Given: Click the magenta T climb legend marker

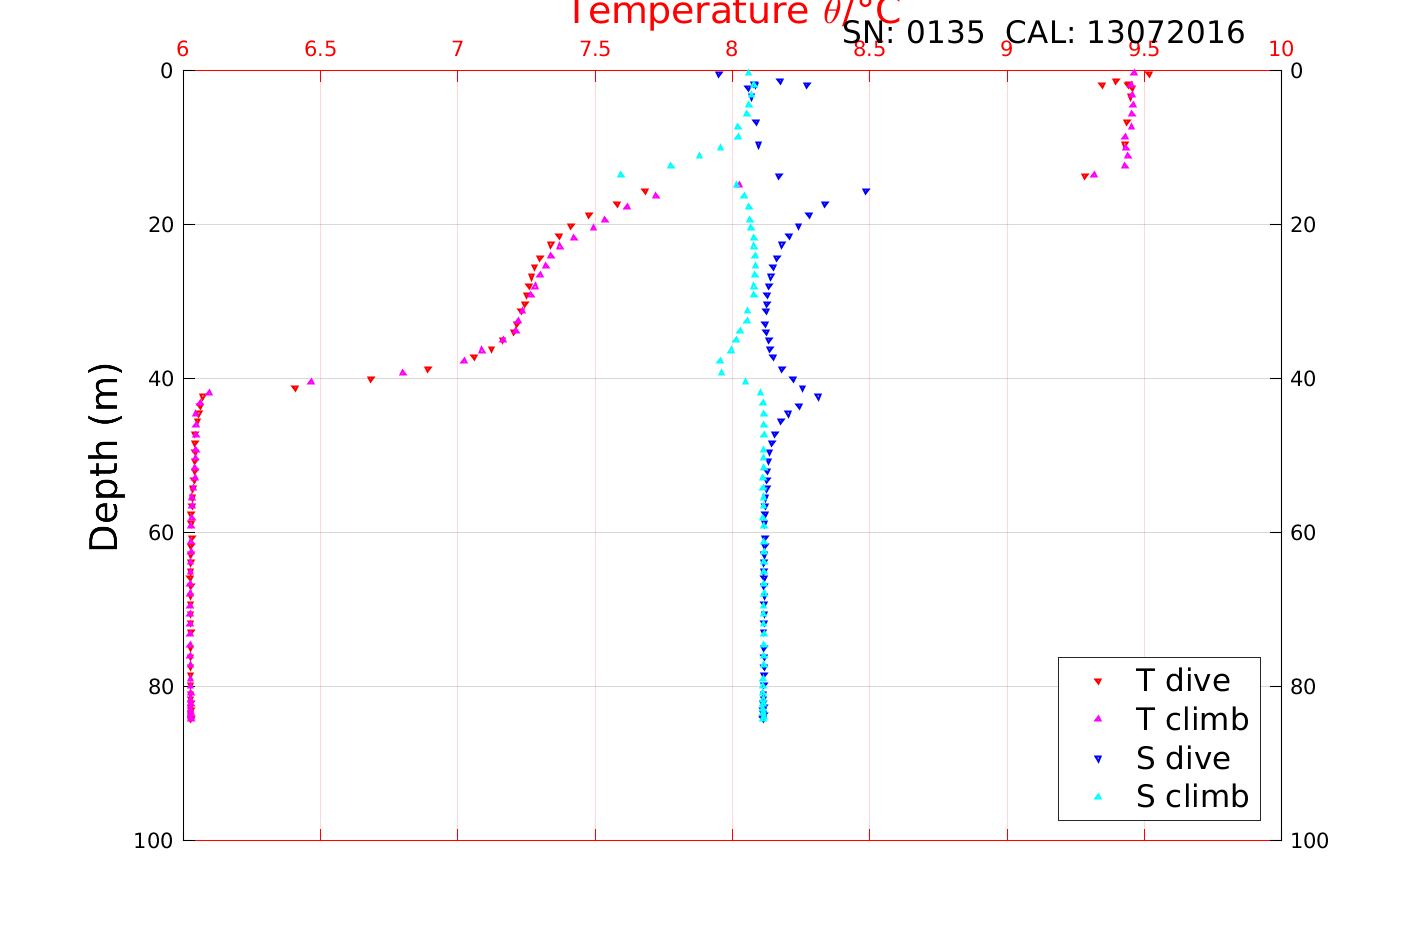Looking at the screenshot, I should tap(1097, 719).
